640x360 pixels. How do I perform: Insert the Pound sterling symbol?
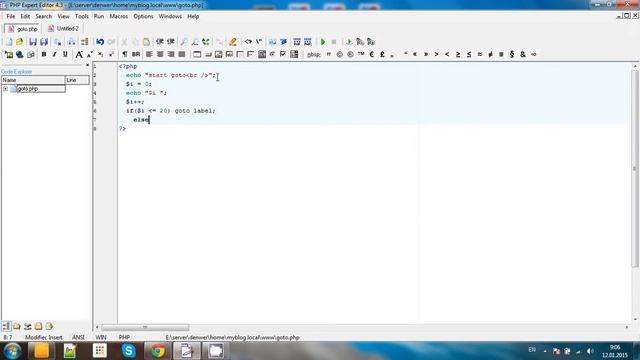pos(382,54)
